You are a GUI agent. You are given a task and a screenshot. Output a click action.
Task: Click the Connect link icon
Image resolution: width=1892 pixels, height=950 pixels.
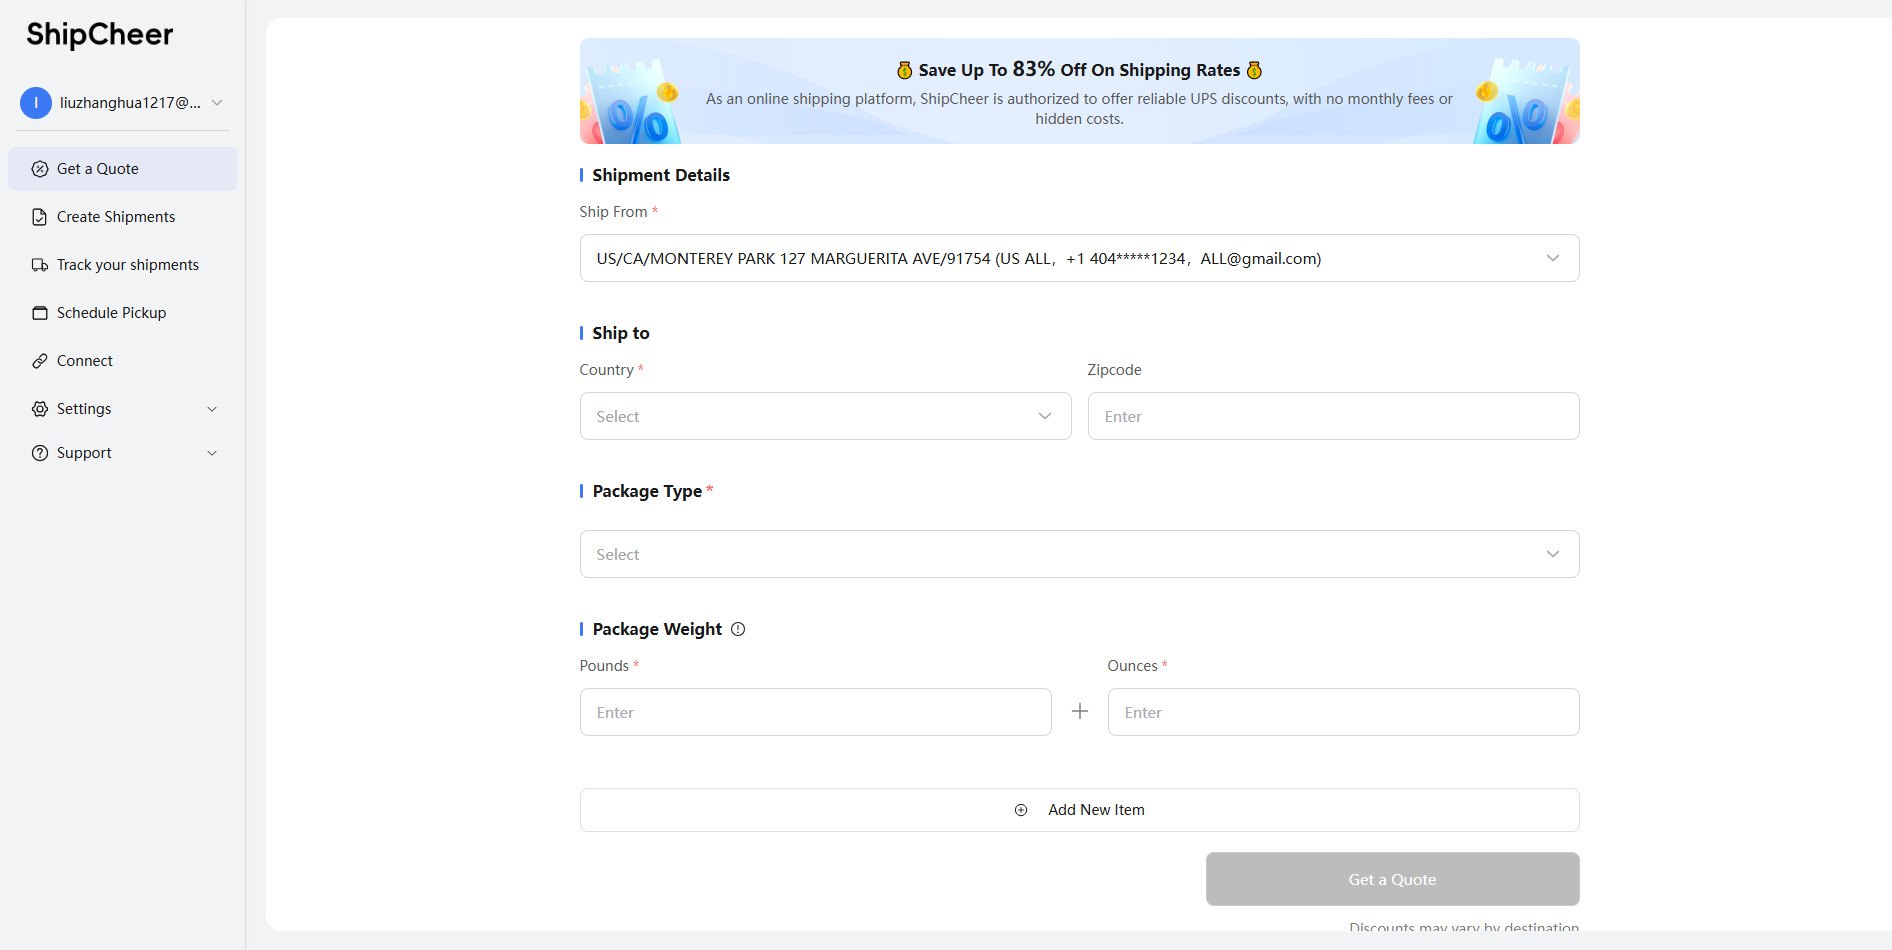pyautogui.click(x=40, y=361)
